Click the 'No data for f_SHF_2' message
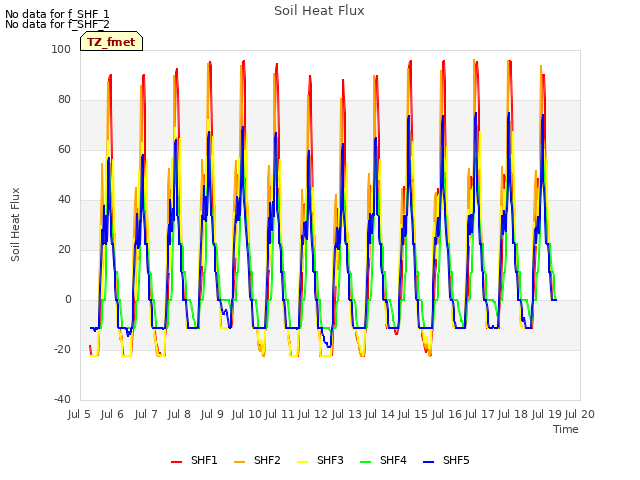 point(57,24)
